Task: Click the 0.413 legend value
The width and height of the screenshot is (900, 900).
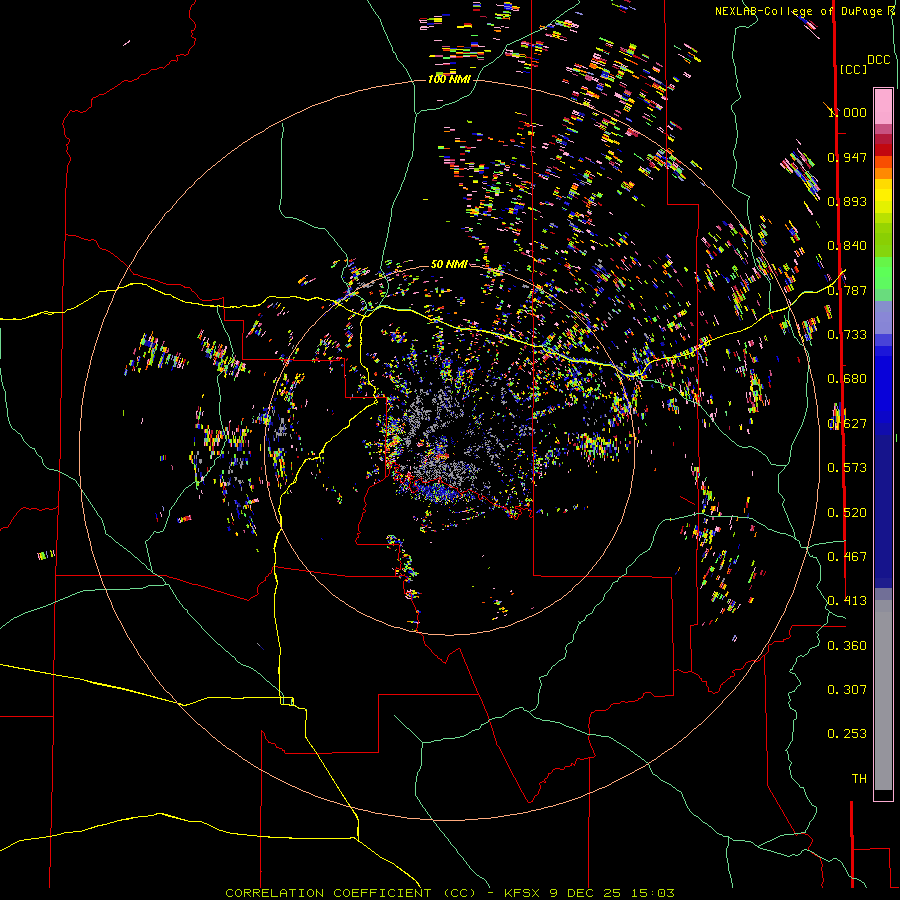Action: coord(847,601)
